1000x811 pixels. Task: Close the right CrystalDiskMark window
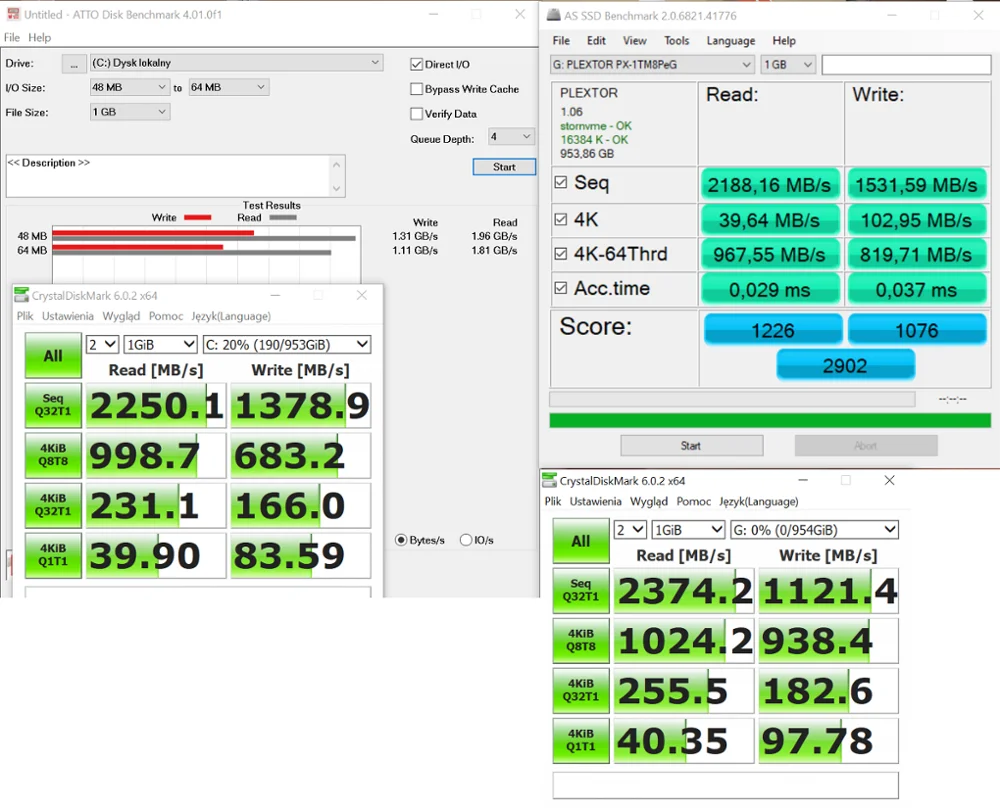[889, 480]
